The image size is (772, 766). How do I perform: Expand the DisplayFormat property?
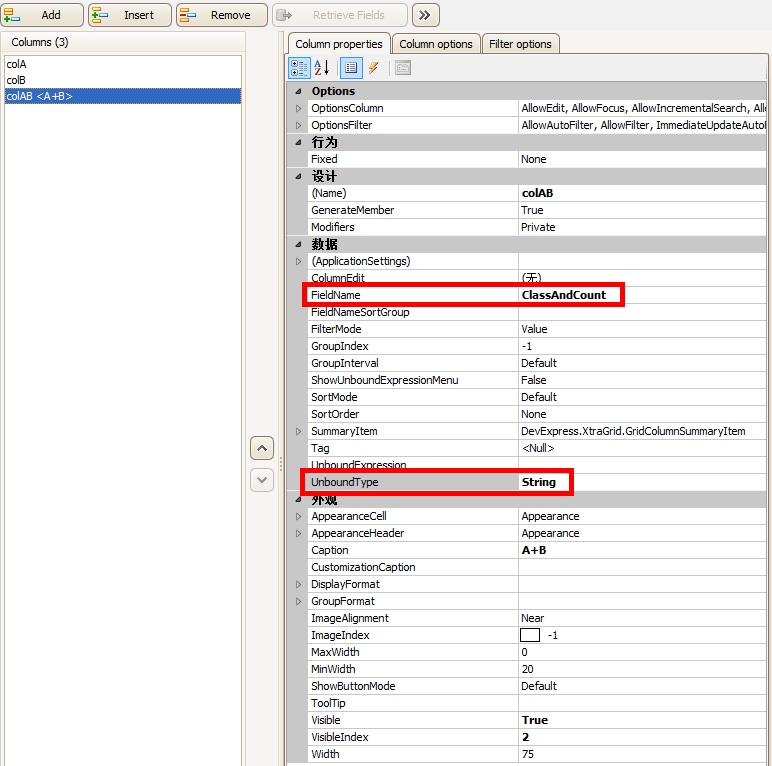pyautogui.click(x=298, y=584)
